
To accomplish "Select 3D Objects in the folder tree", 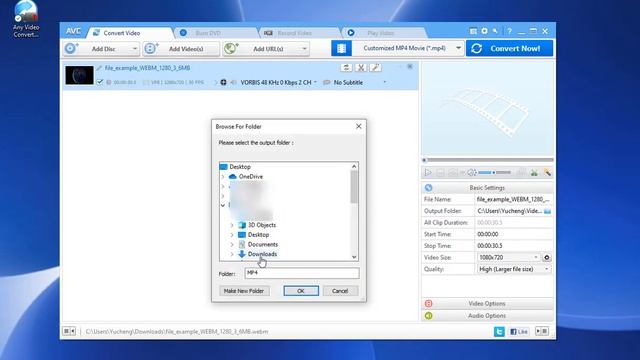I will (x=262, y=225).
